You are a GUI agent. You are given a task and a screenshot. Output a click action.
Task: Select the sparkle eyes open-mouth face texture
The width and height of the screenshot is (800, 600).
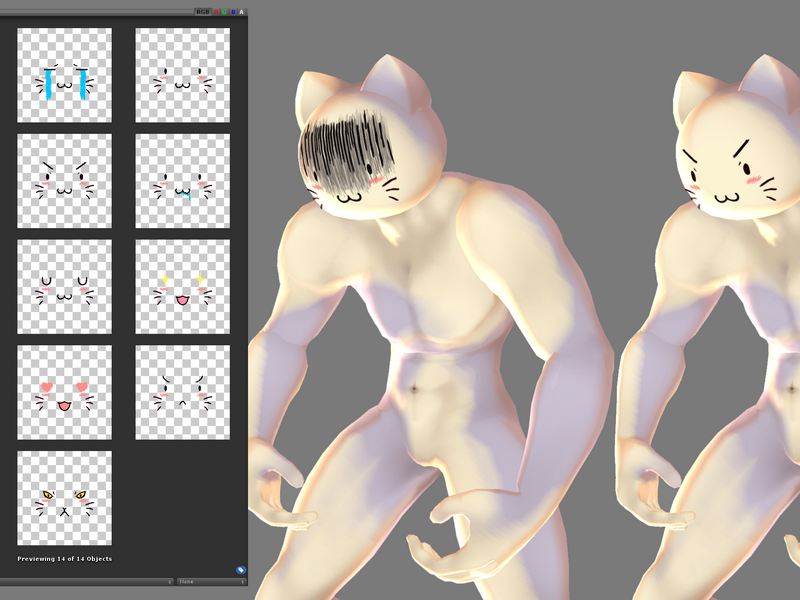(182, 287)
